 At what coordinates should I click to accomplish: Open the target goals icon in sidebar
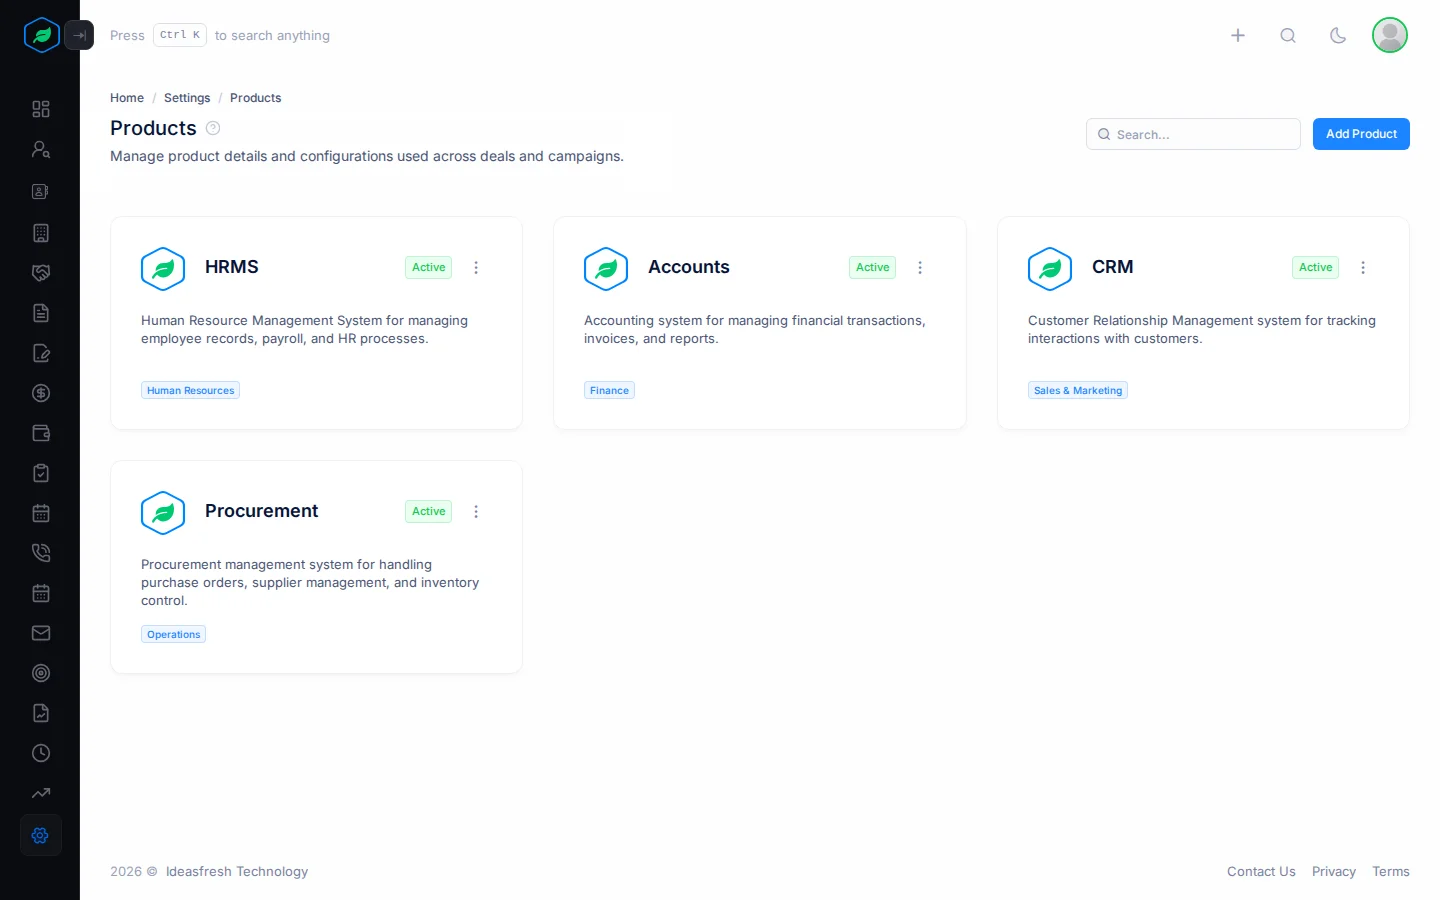point(41,673)
